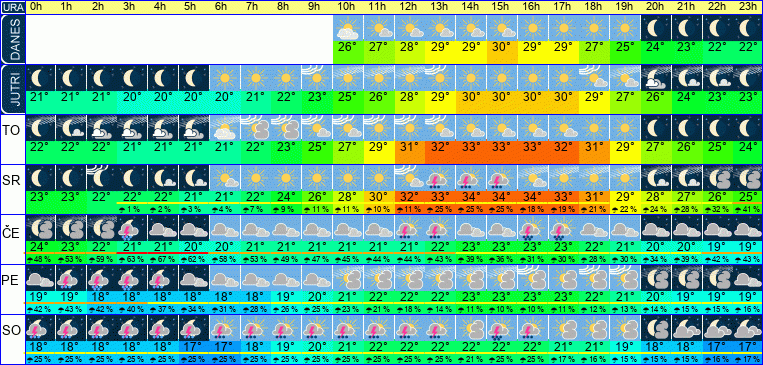Select the SR day row label
This screenshot has width=763, height=365.
[x=11, y=181]
